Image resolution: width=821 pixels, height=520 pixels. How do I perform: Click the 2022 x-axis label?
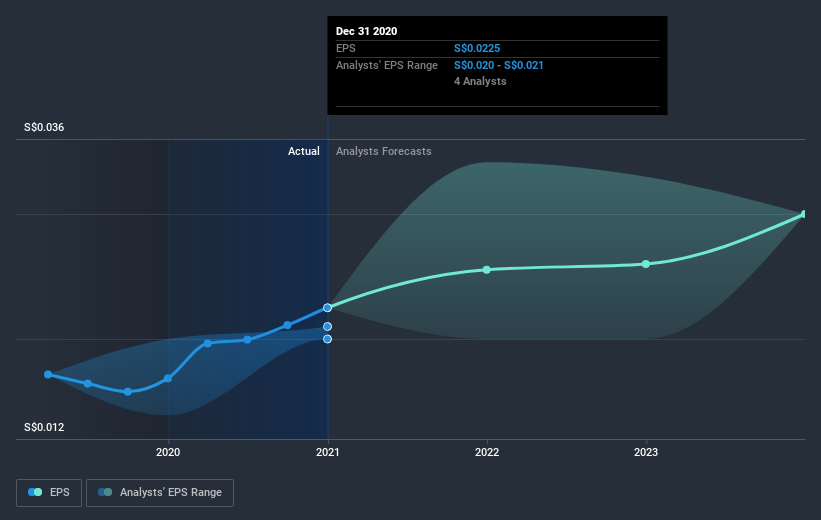[x=487, y=452]
